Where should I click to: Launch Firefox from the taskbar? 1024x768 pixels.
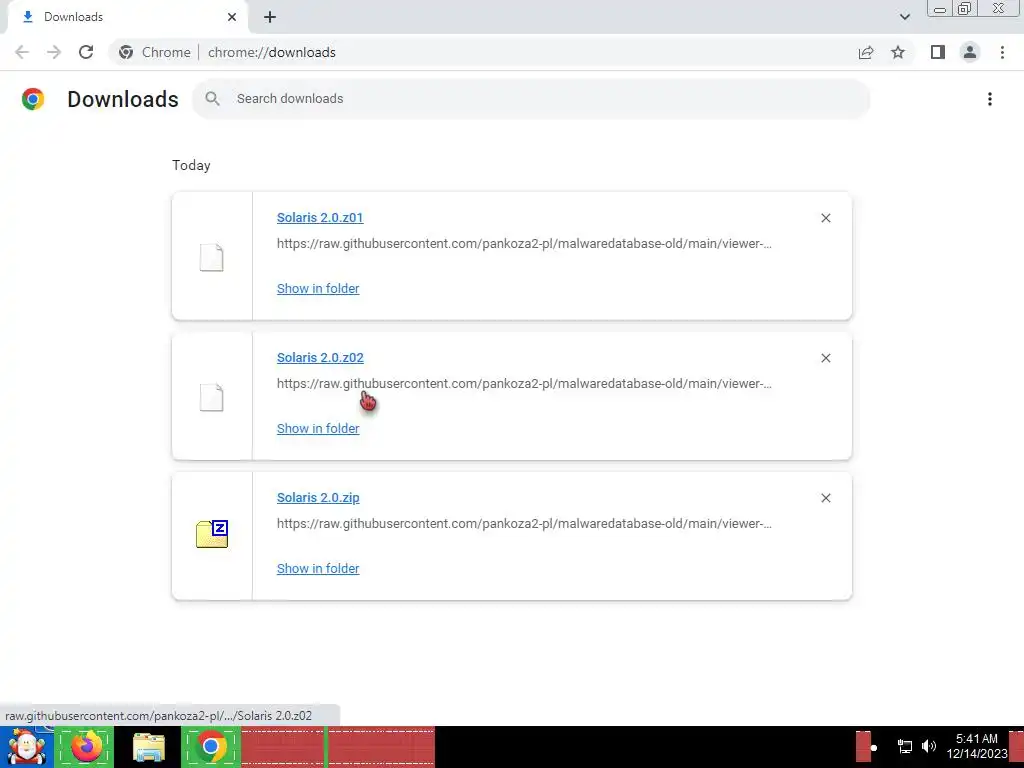(x=86, y=746)
